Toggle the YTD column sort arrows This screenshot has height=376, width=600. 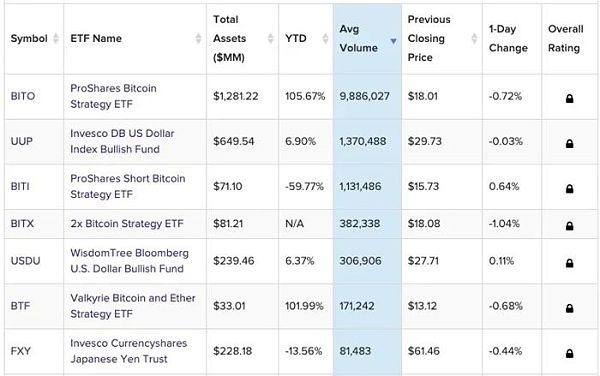point(325,38)
